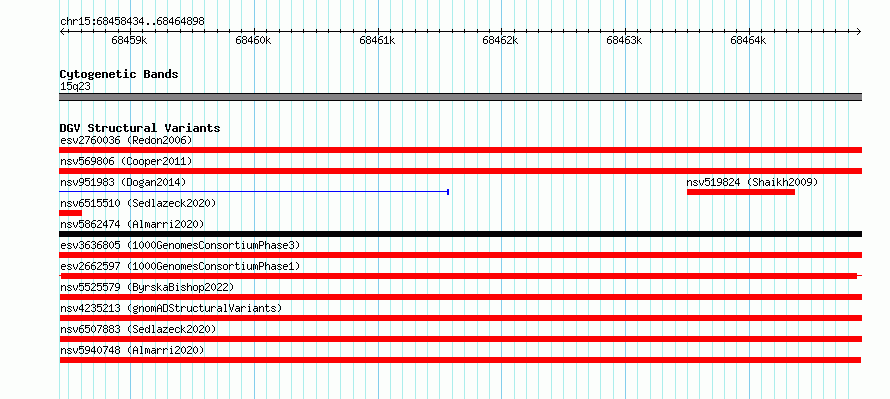
Task: Click esv2662597 (1000GenomesConsortiumPhase1) label
Action: pyautogui.click(x=180, y=266)
